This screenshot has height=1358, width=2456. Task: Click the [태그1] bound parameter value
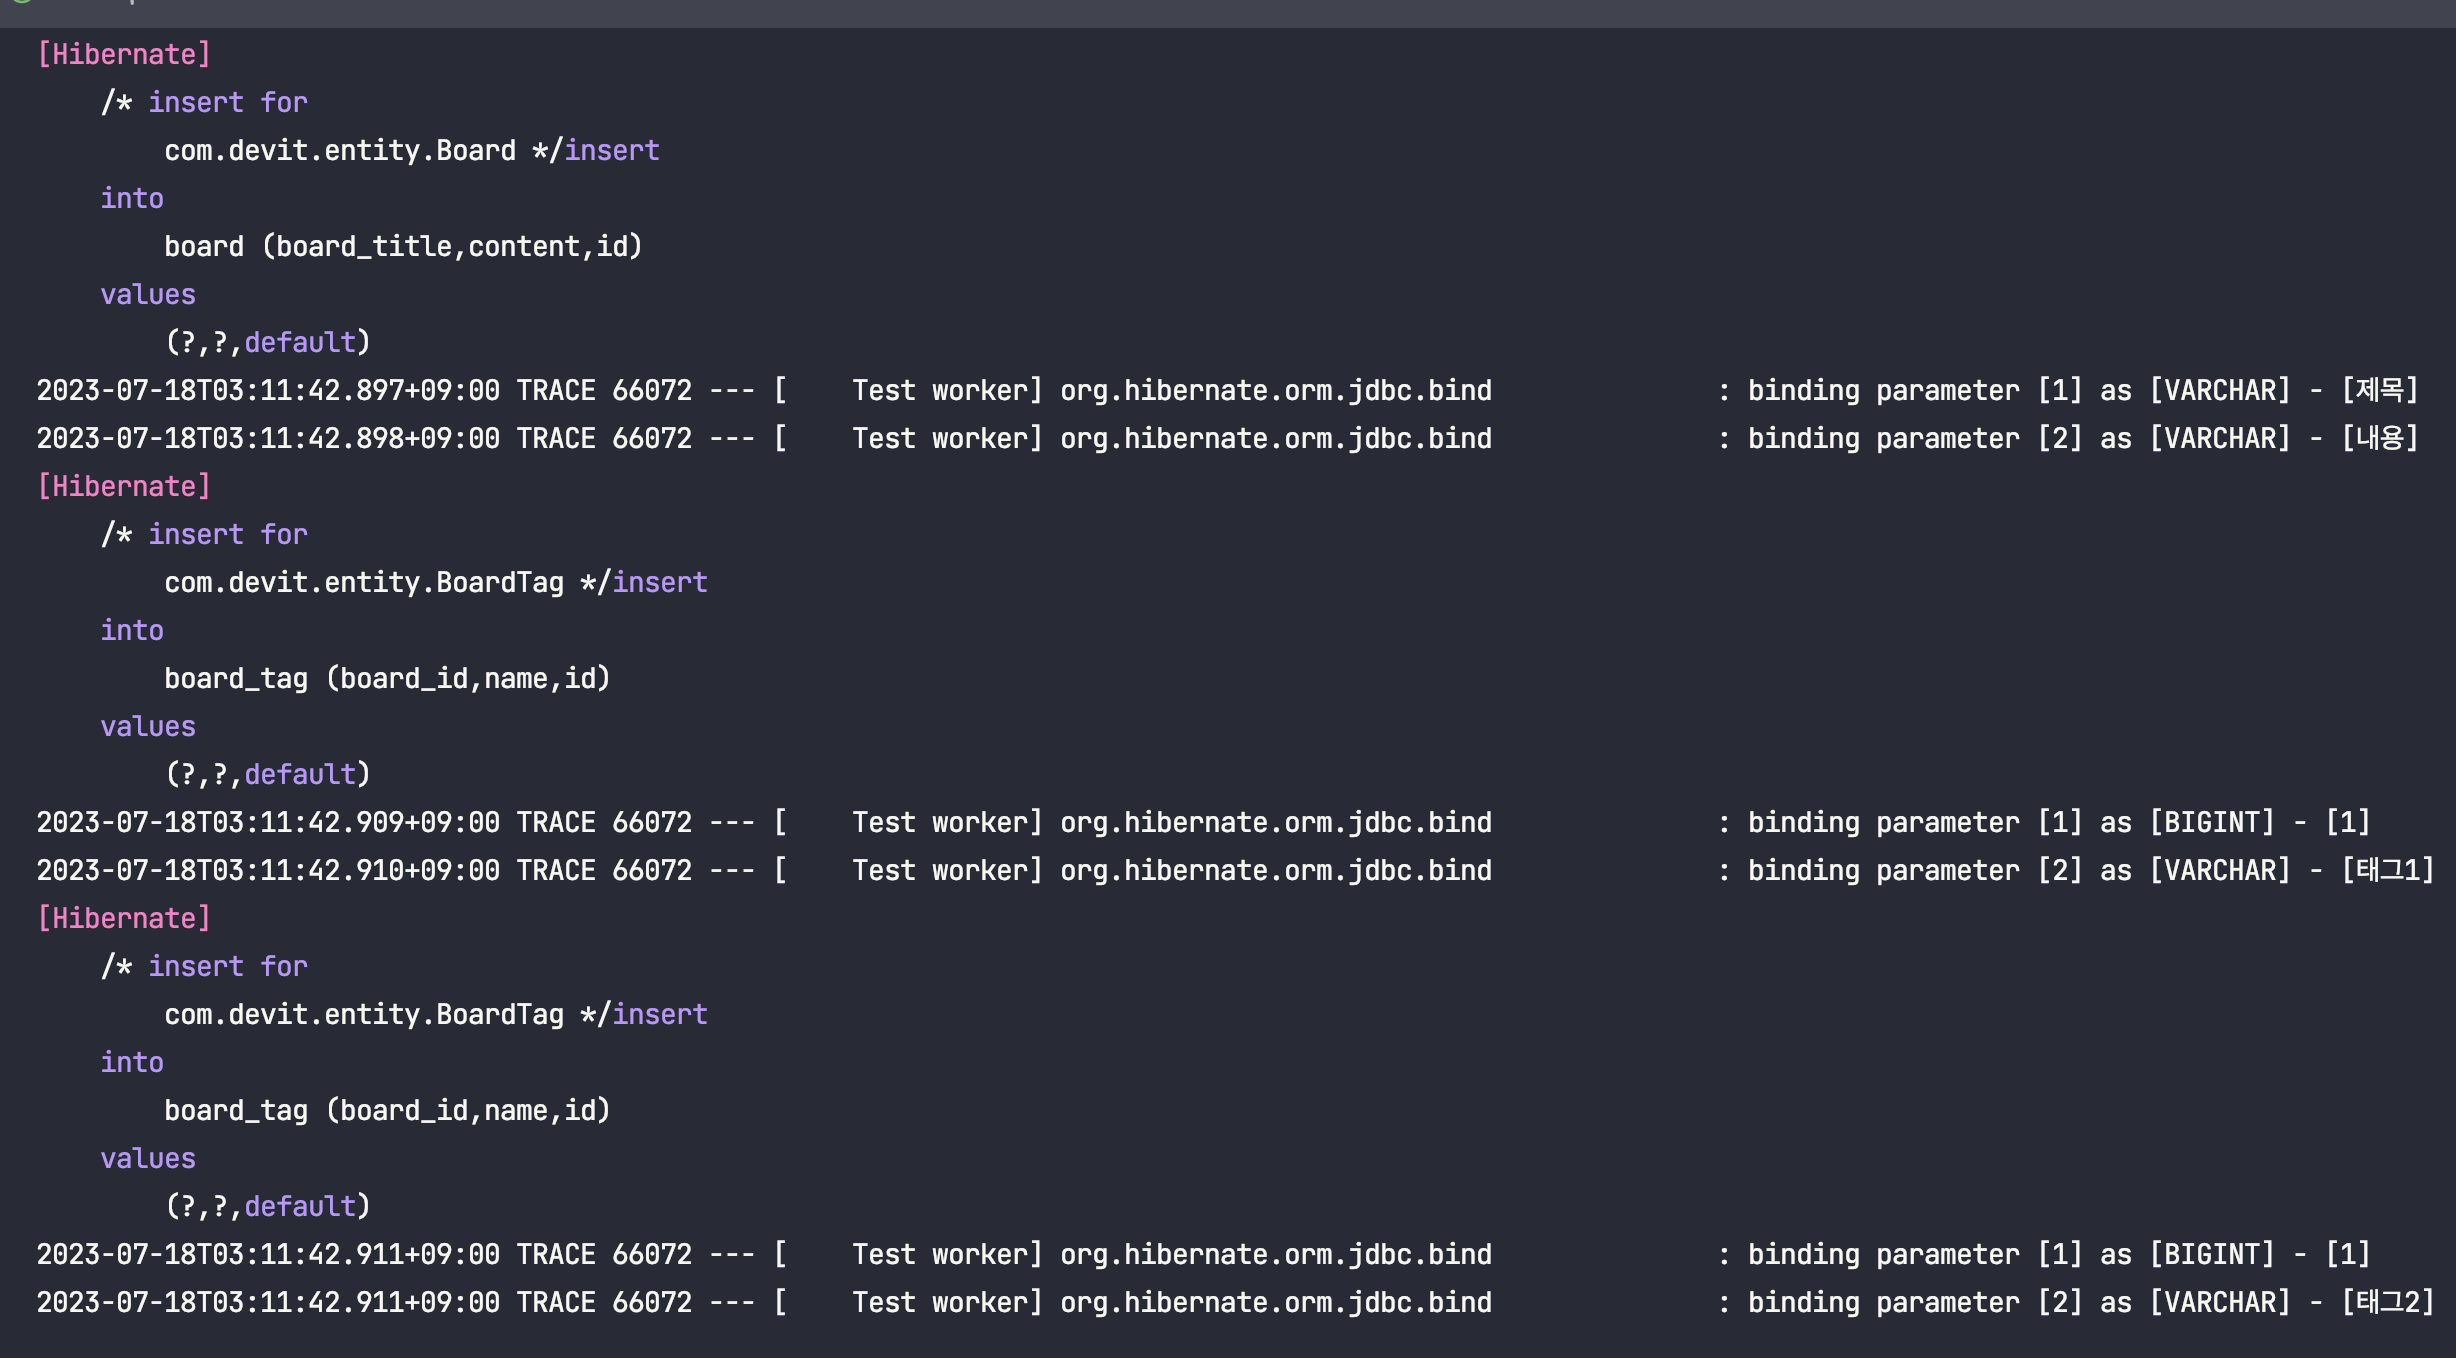coord(2387,870)
